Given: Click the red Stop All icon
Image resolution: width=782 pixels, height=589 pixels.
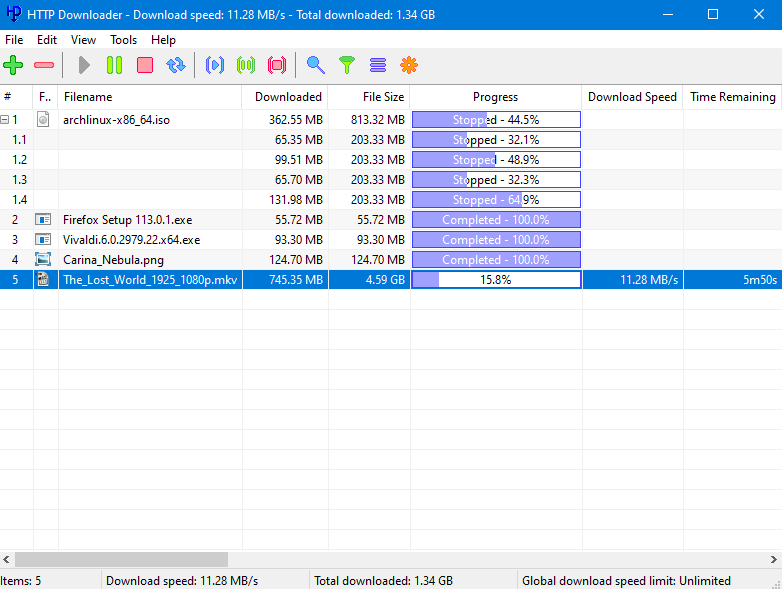Looking at the screenshot, I should 277,65.
